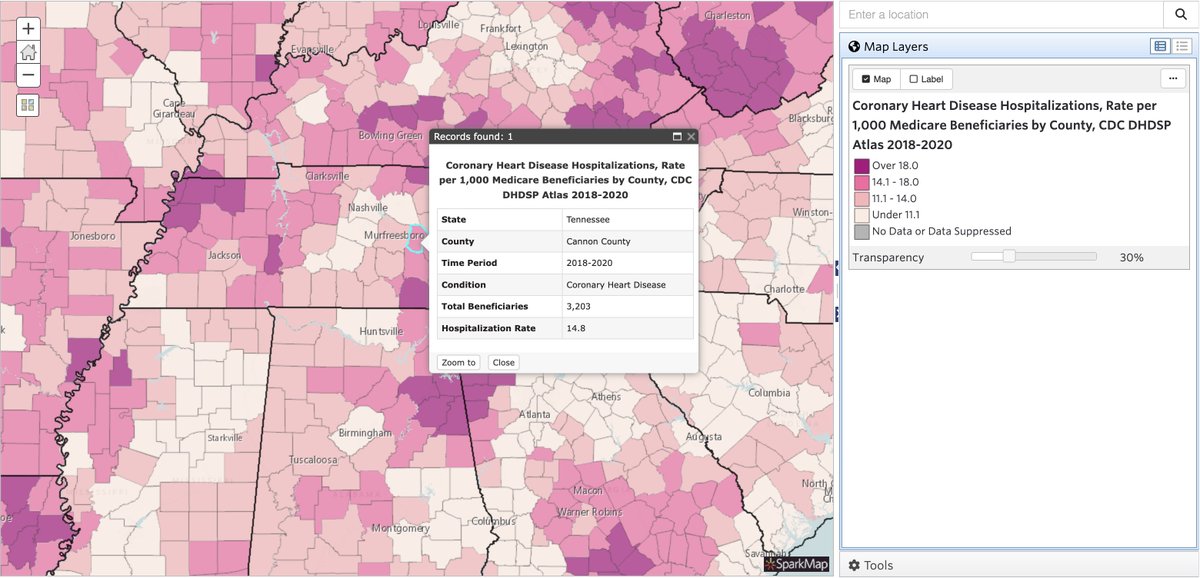Click the Close button in popup
This screenshot has height=578, width=1200.
coord(503,362)
